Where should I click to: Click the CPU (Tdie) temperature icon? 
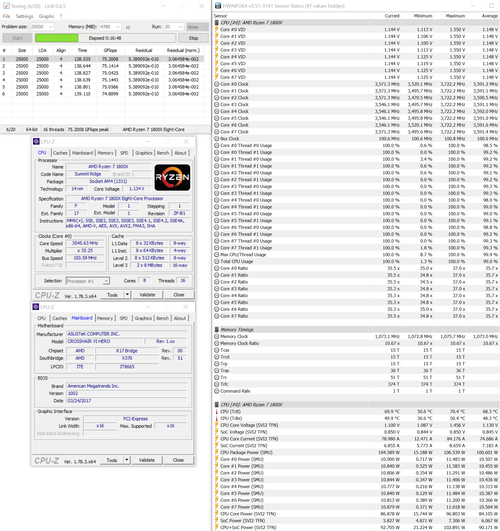point(217,418)
